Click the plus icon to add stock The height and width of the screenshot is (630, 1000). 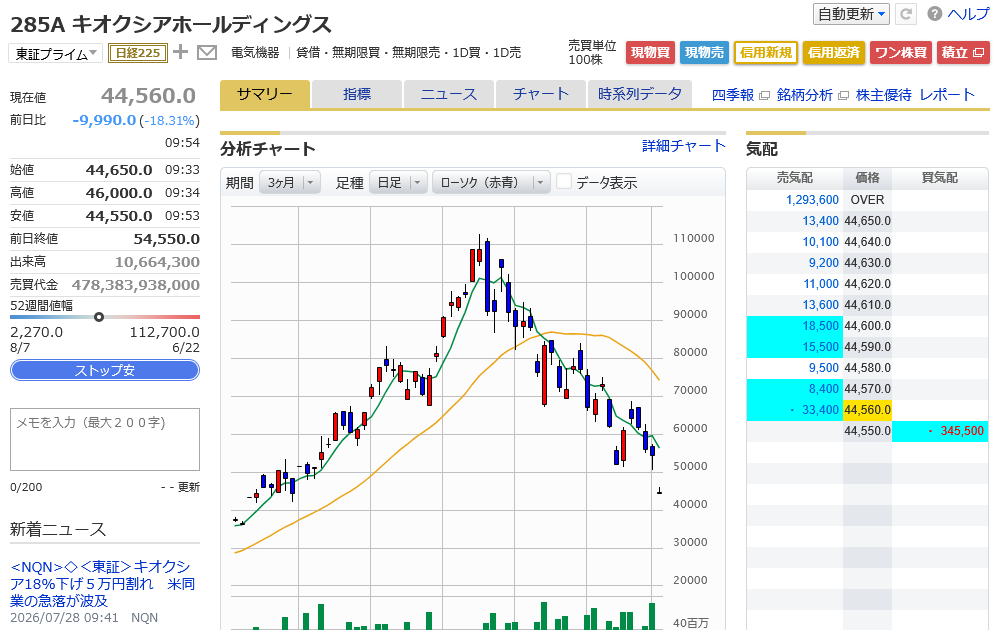(x=180, y=52)
